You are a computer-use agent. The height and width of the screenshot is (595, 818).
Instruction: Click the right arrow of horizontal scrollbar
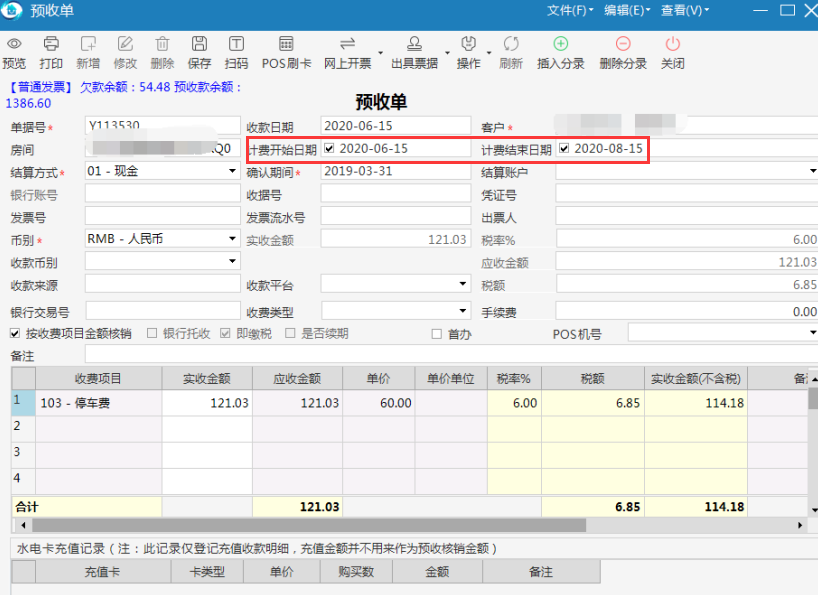pos(800,525)
